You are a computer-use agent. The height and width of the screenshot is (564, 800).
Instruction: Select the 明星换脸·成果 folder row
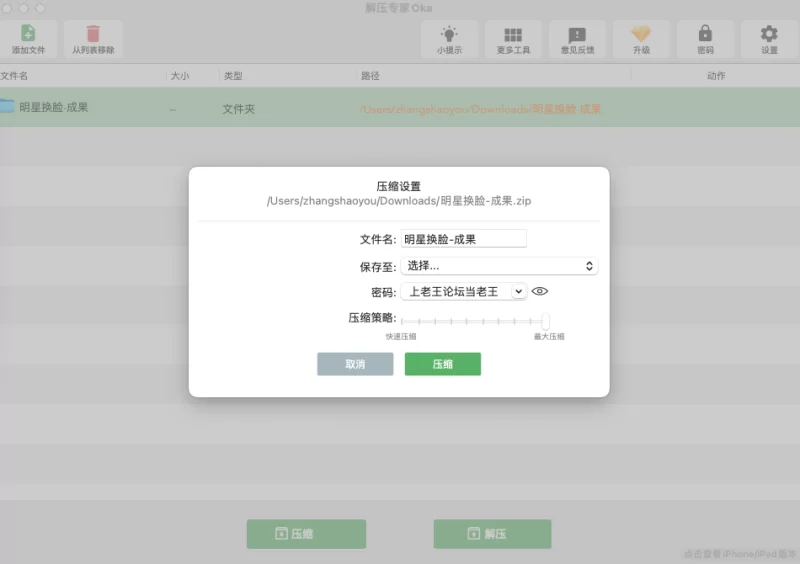click(x=300, y=108)
